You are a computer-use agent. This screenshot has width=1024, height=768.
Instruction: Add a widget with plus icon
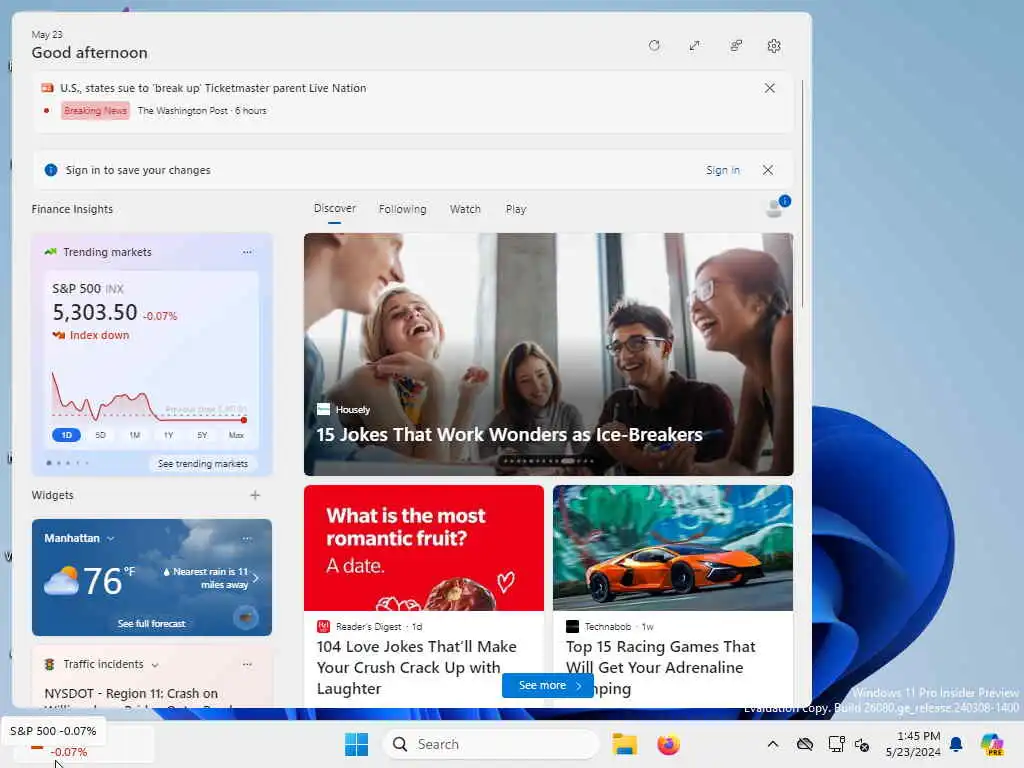[255, 495]
